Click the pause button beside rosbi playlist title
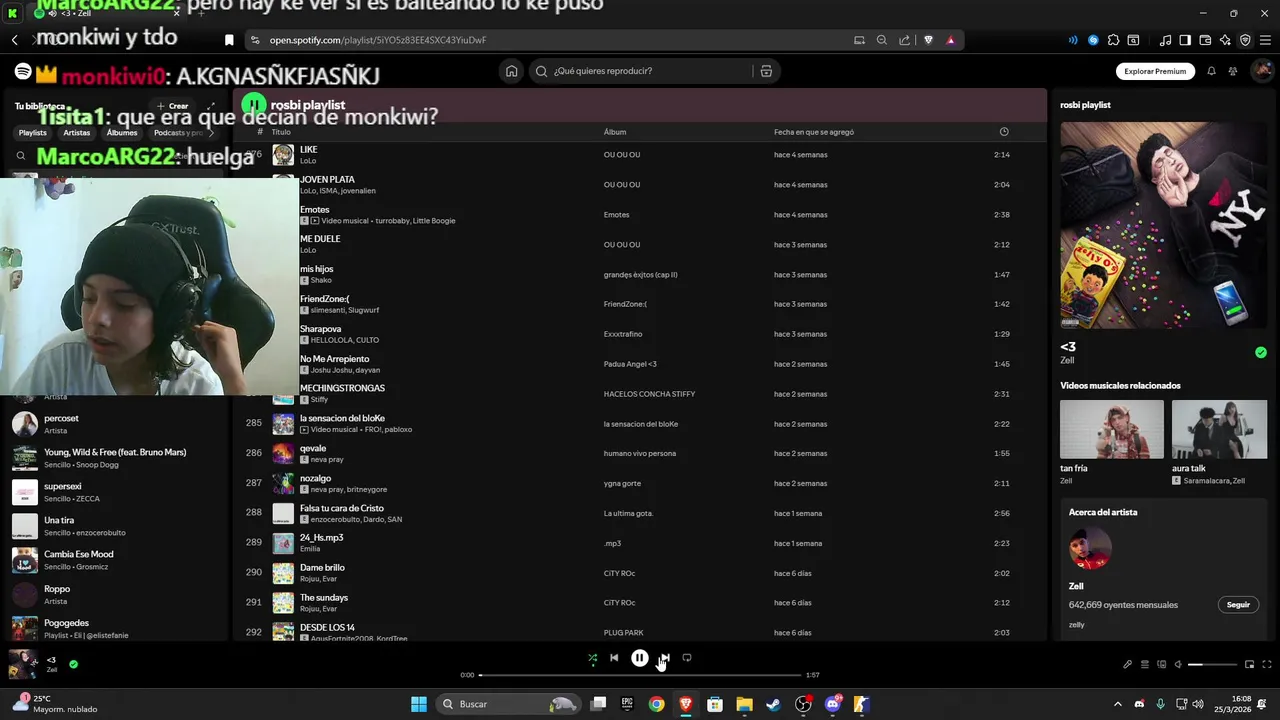The height and width of the screenshot is (720, 1280). tap(254, 104)
